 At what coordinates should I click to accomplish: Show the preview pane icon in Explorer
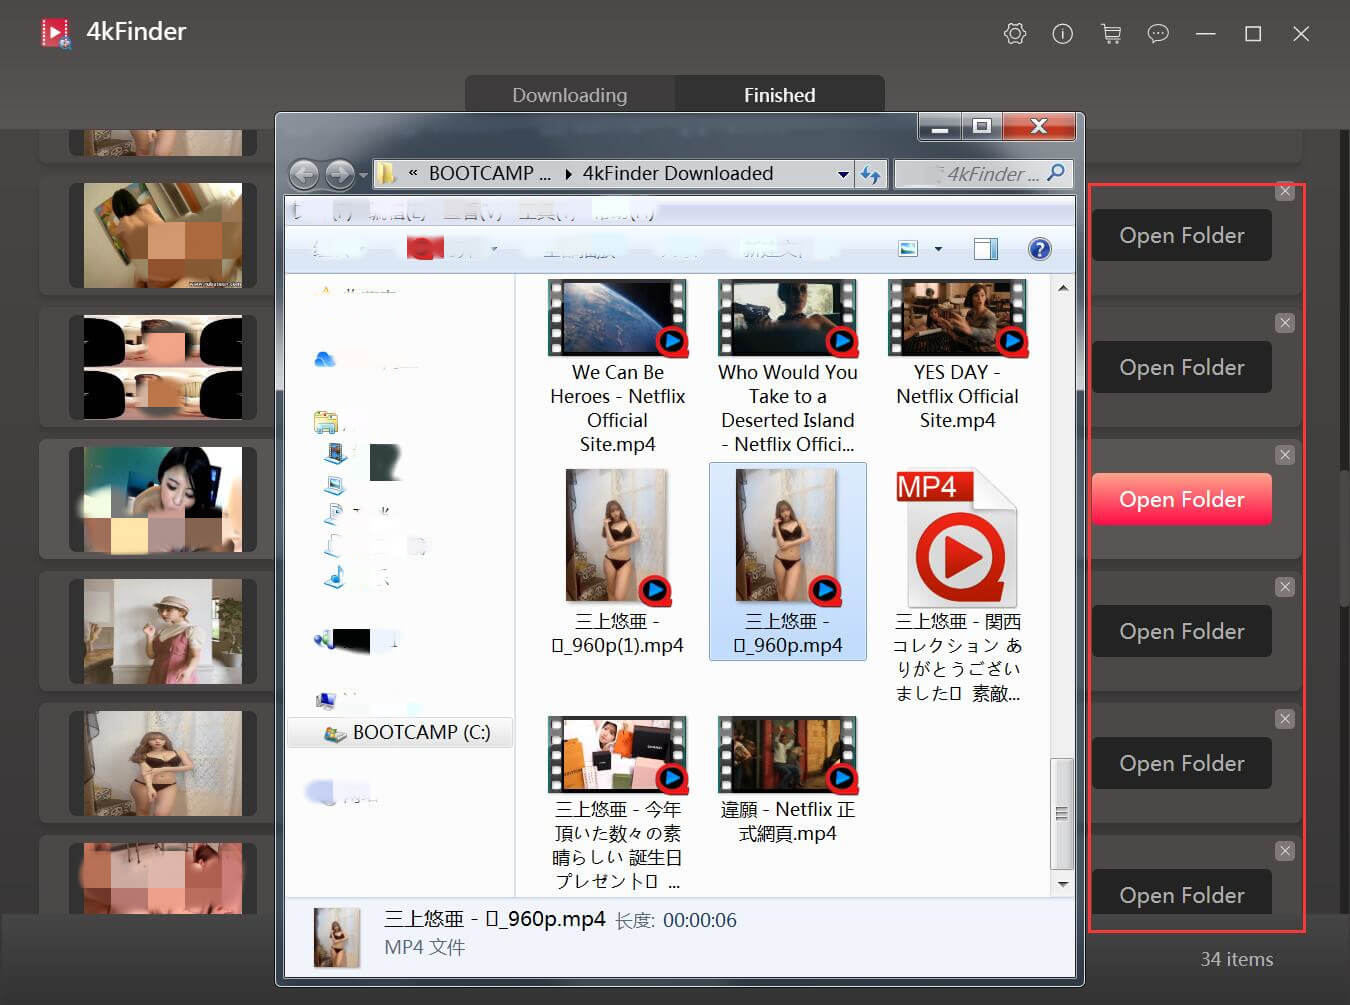[x=985, y=248]
